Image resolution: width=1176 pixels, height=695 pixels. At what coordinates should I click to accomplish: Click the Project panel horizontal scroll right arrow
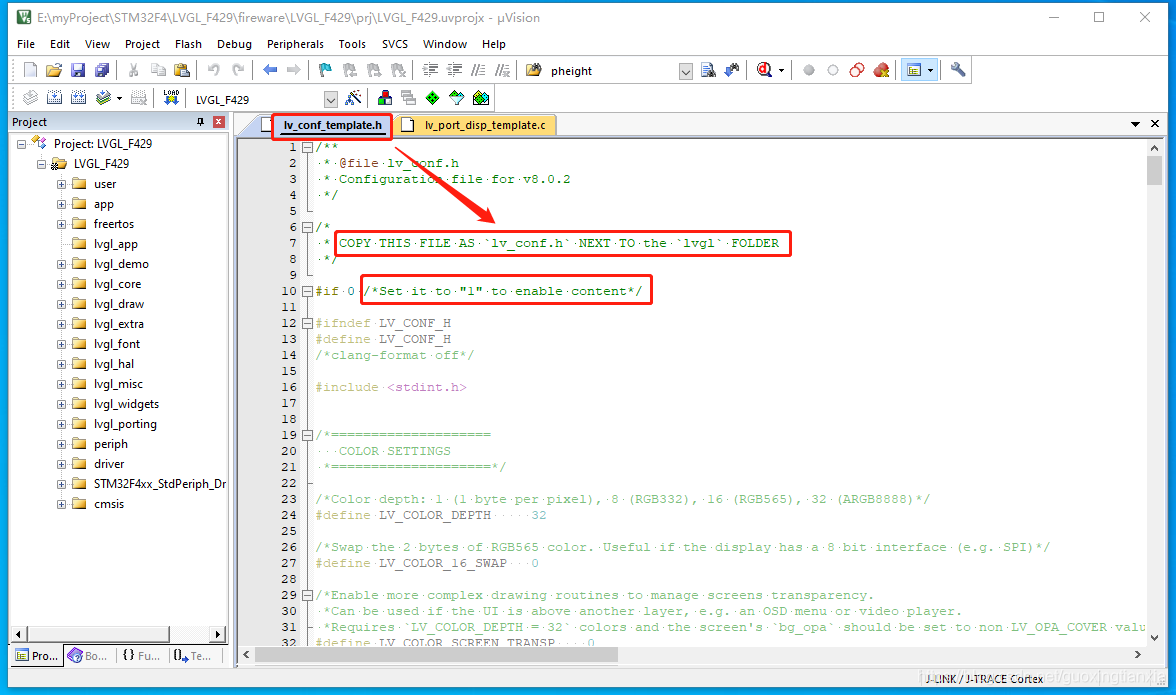218,634
